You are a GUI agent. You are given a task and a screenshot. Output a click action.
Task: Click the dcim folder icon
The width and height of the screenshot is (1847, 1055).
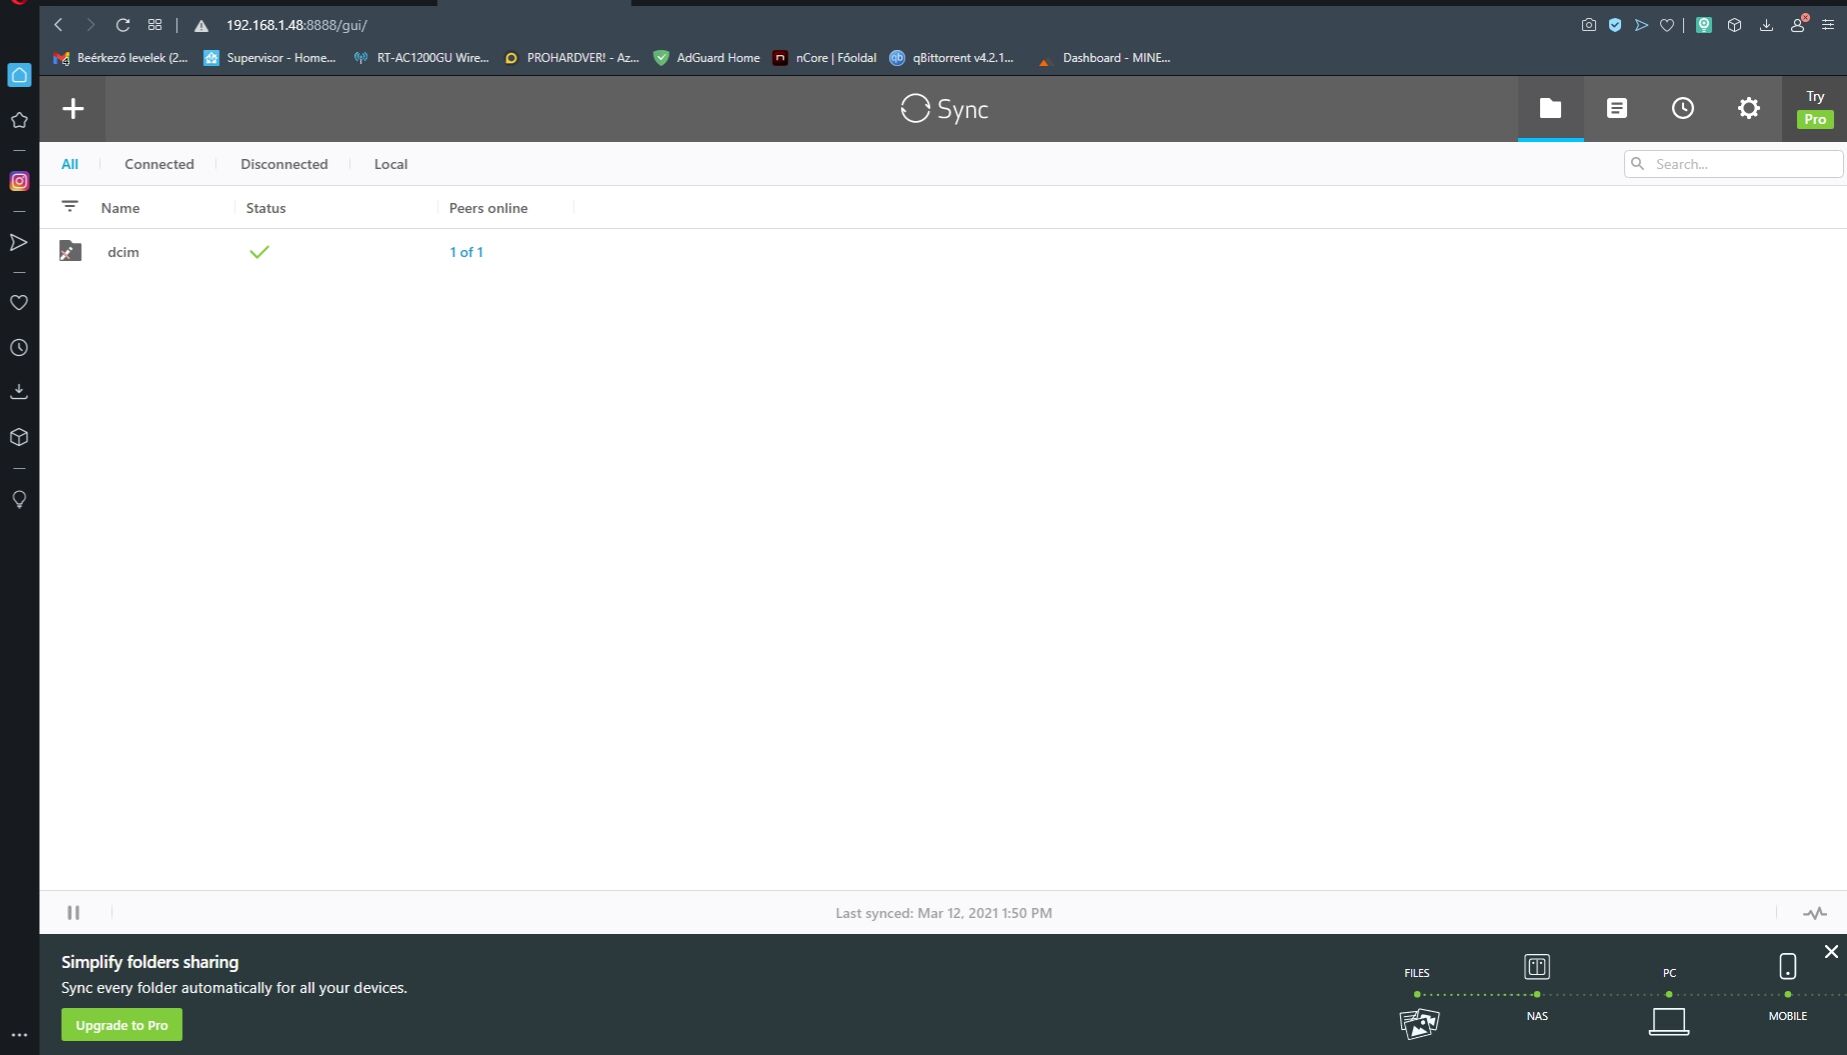pos(70,251)
